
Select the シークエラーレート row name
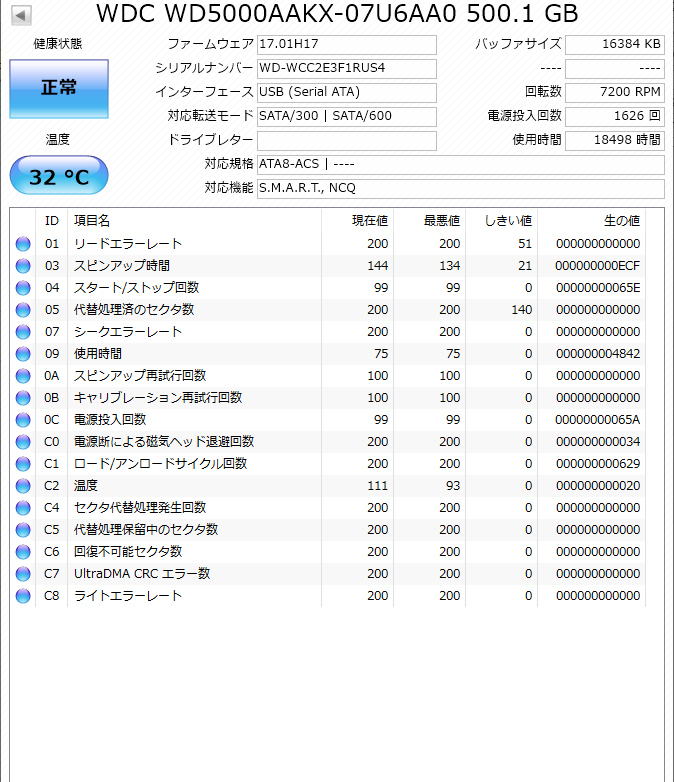128,332
